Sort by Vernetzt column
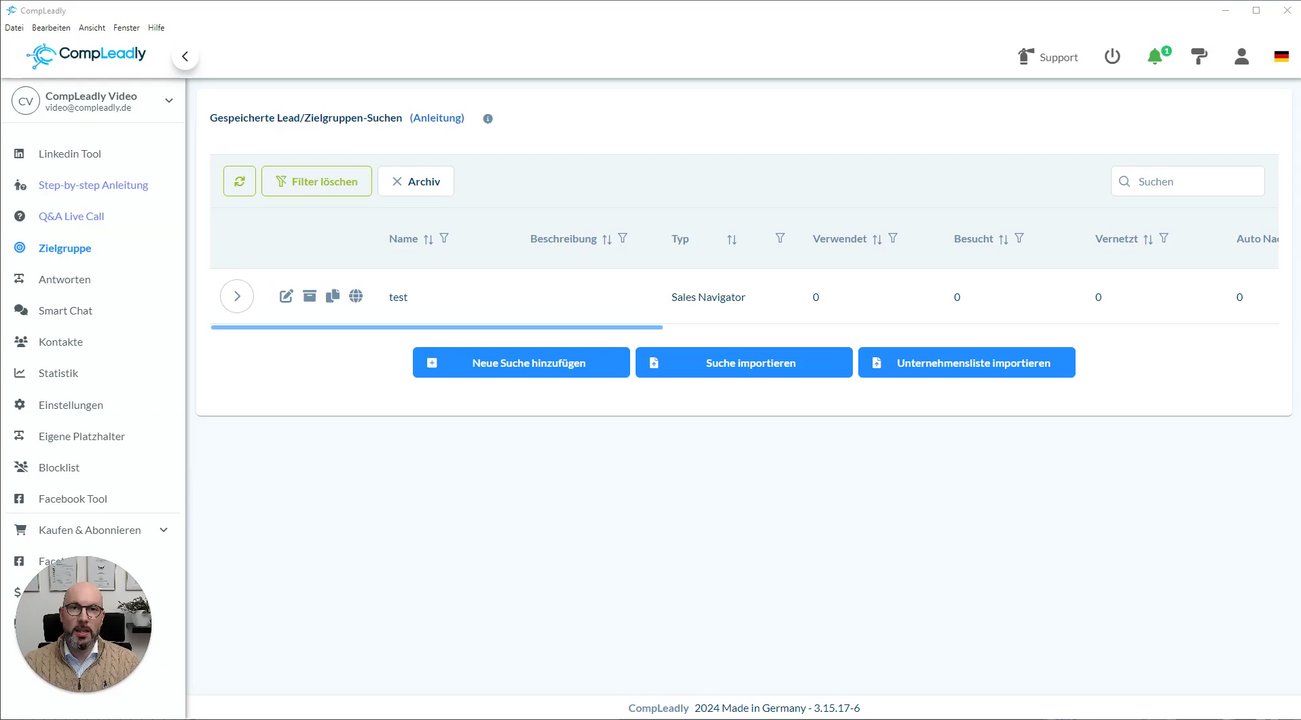The width and height of the screenshot is (1301, 720). click(x=1148, y=239)
